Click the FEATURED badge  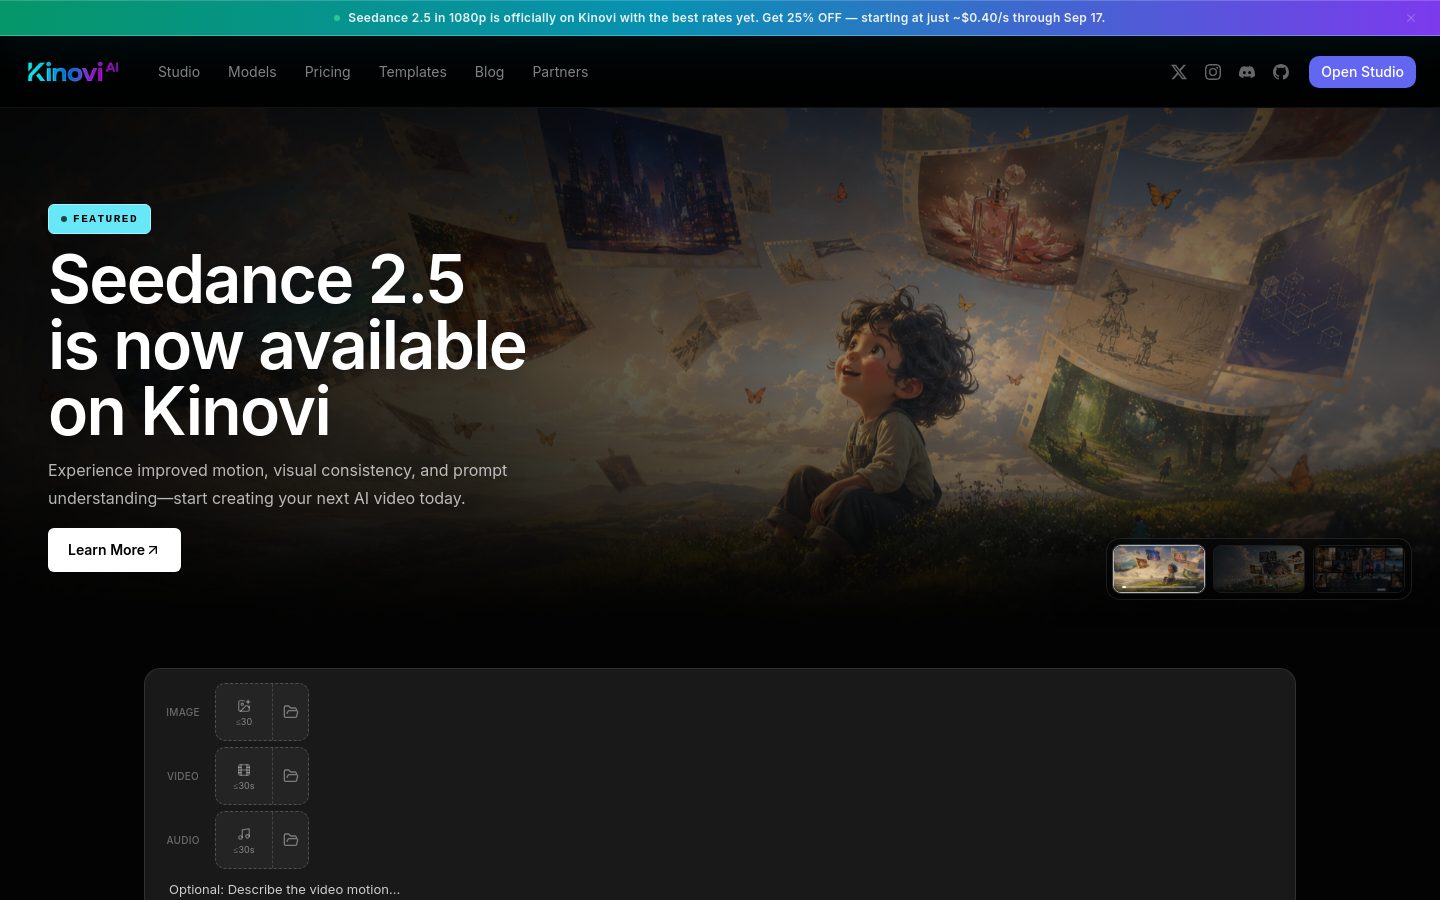coord(99,219)
